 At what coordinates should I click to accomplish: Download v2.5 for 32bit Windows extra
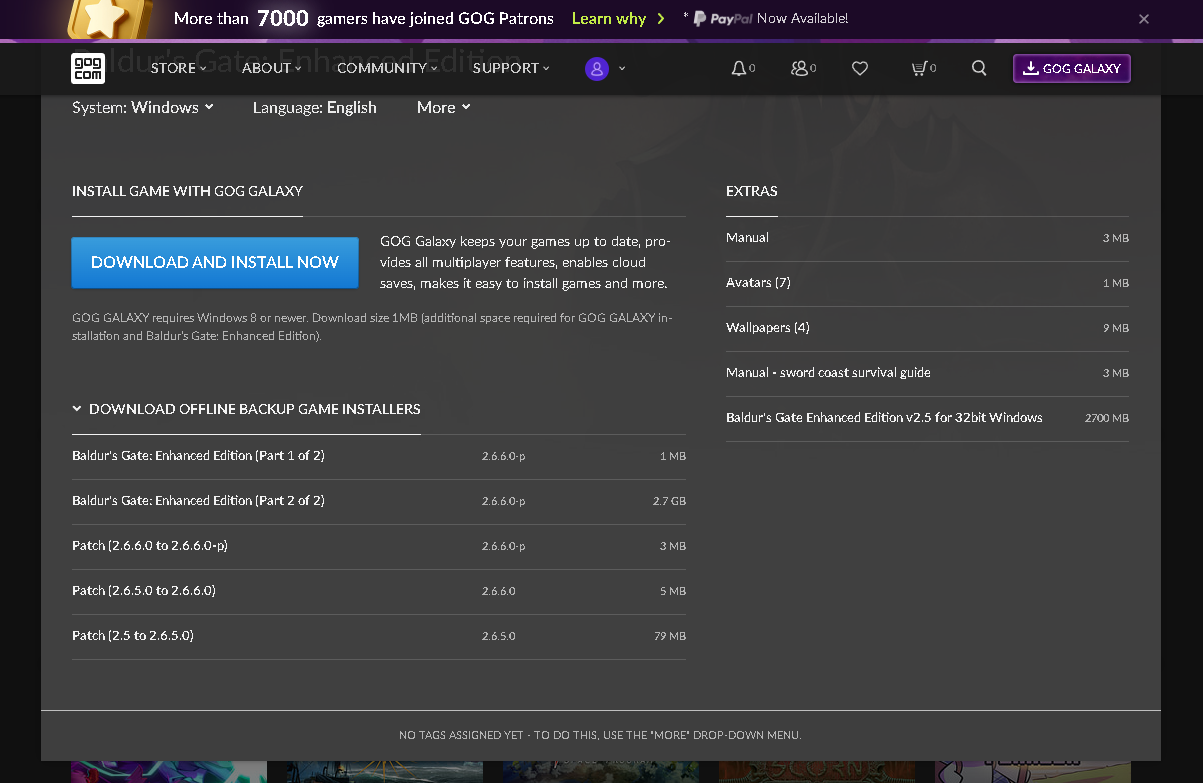coord(927,418)
